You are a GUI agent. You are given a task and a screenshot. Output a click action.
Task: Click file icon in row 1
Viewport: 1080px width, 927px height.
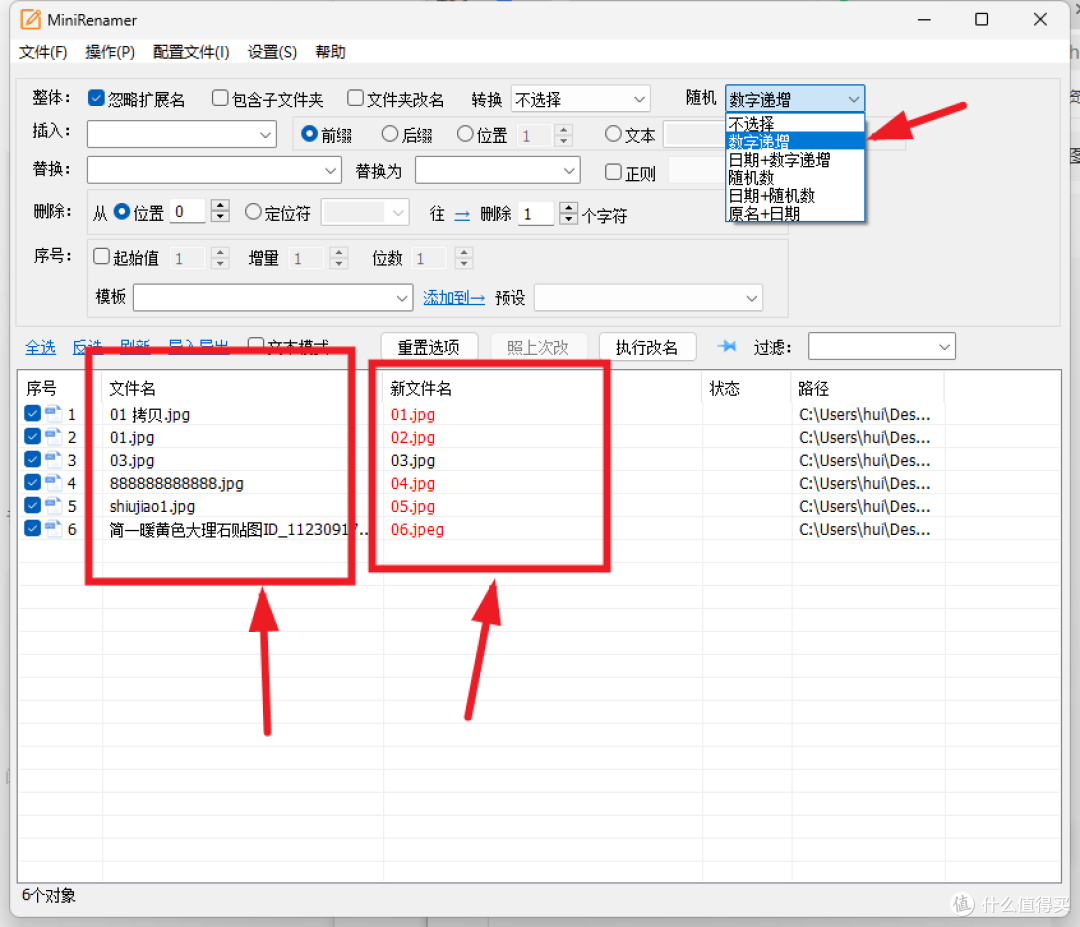53,413
